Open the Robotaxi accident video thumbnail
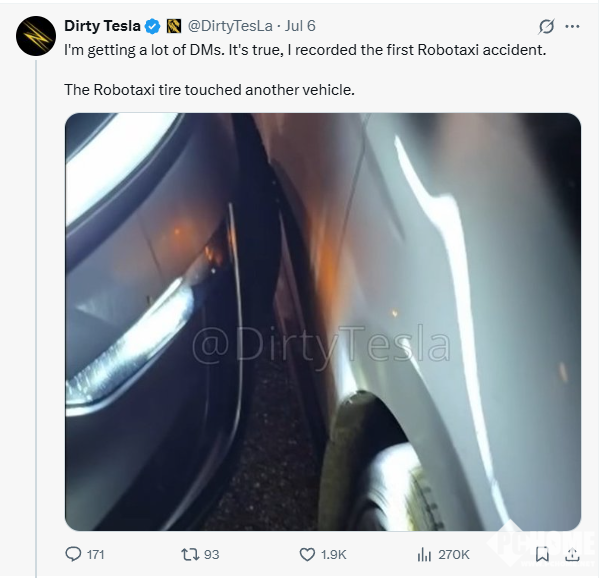The height and width of the screenshot is (578, 604). [322, 321]
